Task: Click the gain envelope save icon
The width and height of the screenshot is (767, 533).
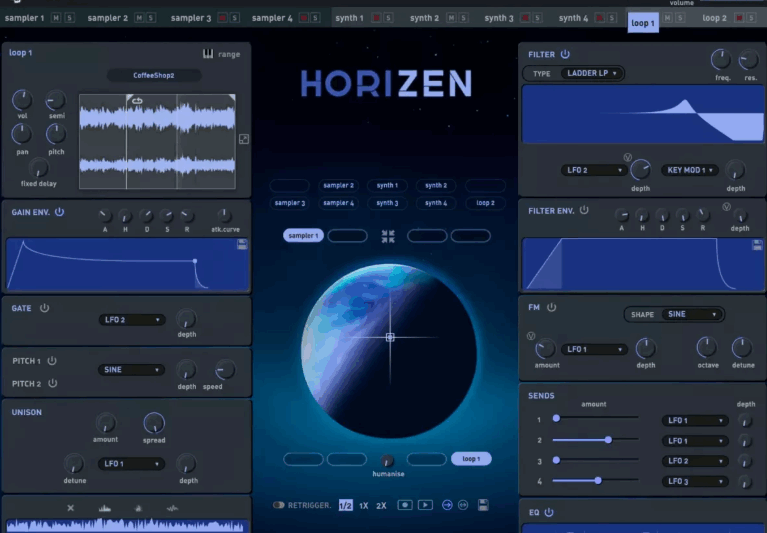Action: pos(242,244)
